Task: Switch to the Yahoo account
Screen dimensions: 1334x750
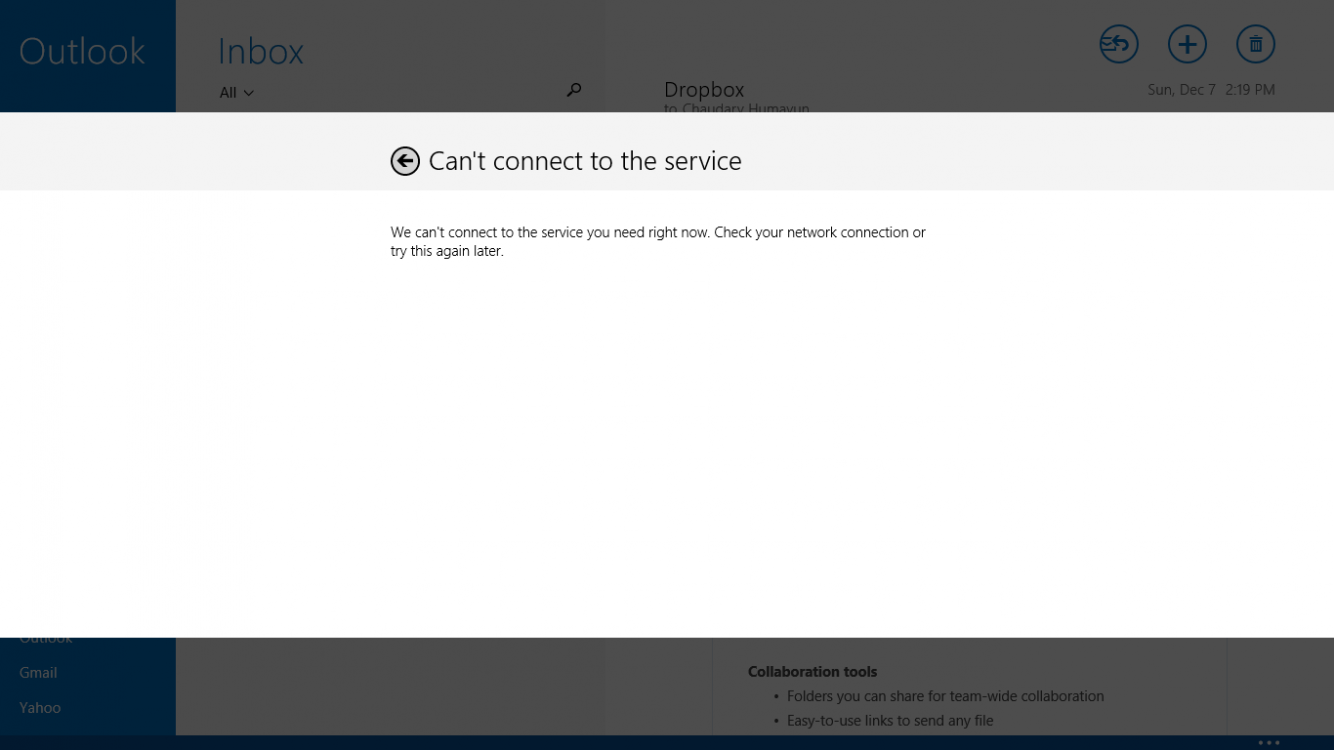Action: coord(40,708)
